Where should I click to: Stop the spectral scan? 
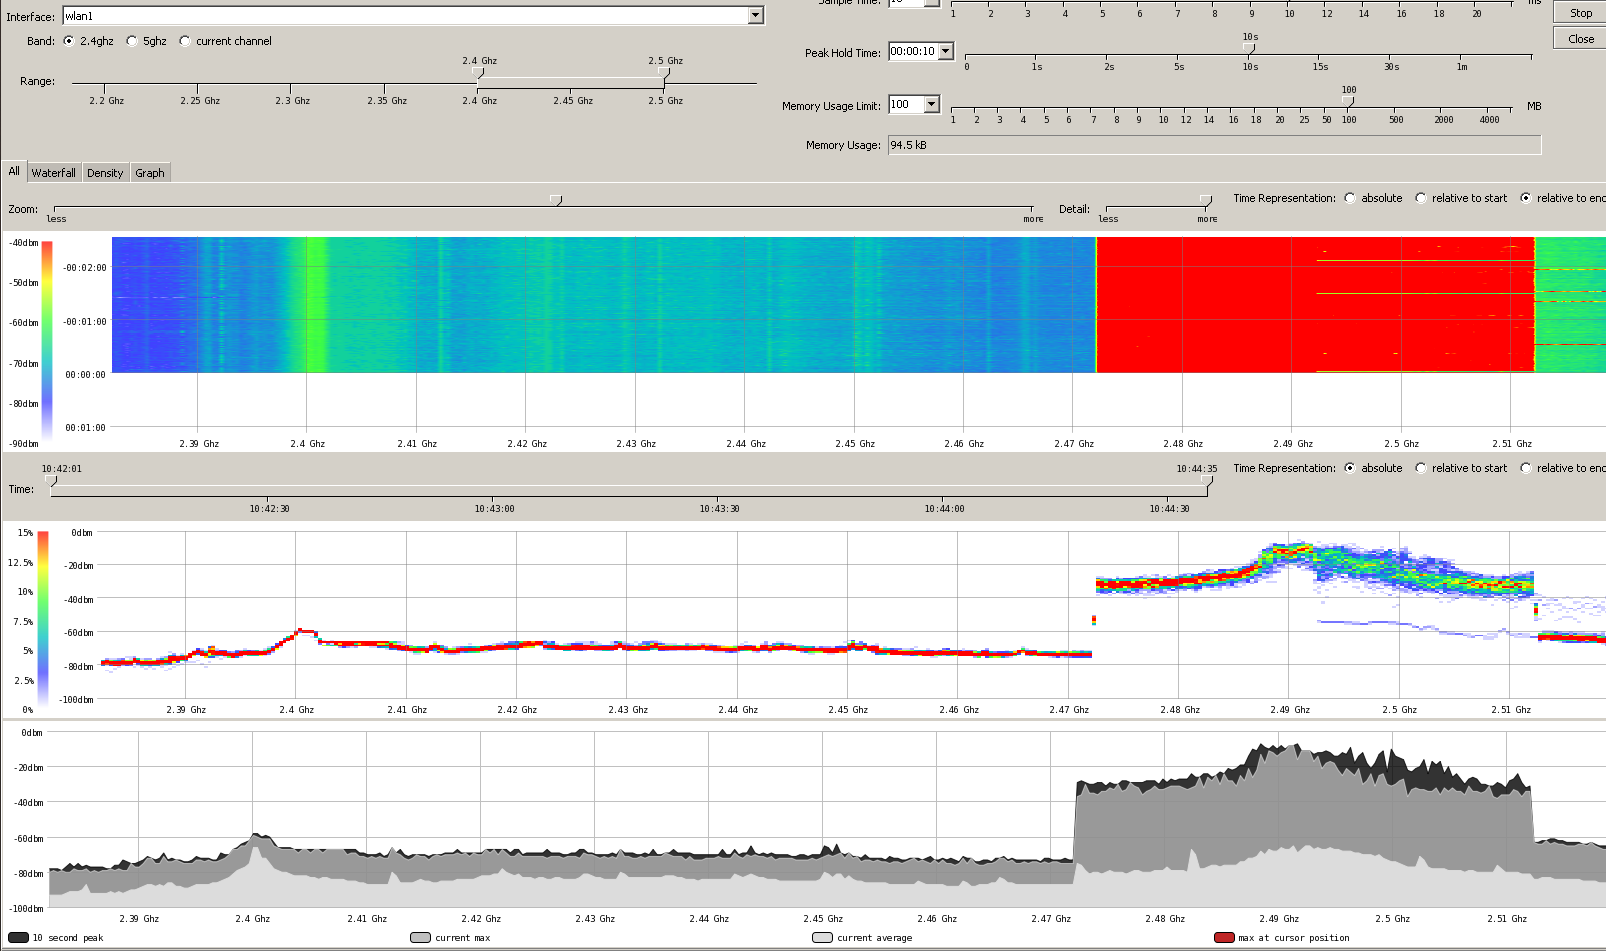1581,13
